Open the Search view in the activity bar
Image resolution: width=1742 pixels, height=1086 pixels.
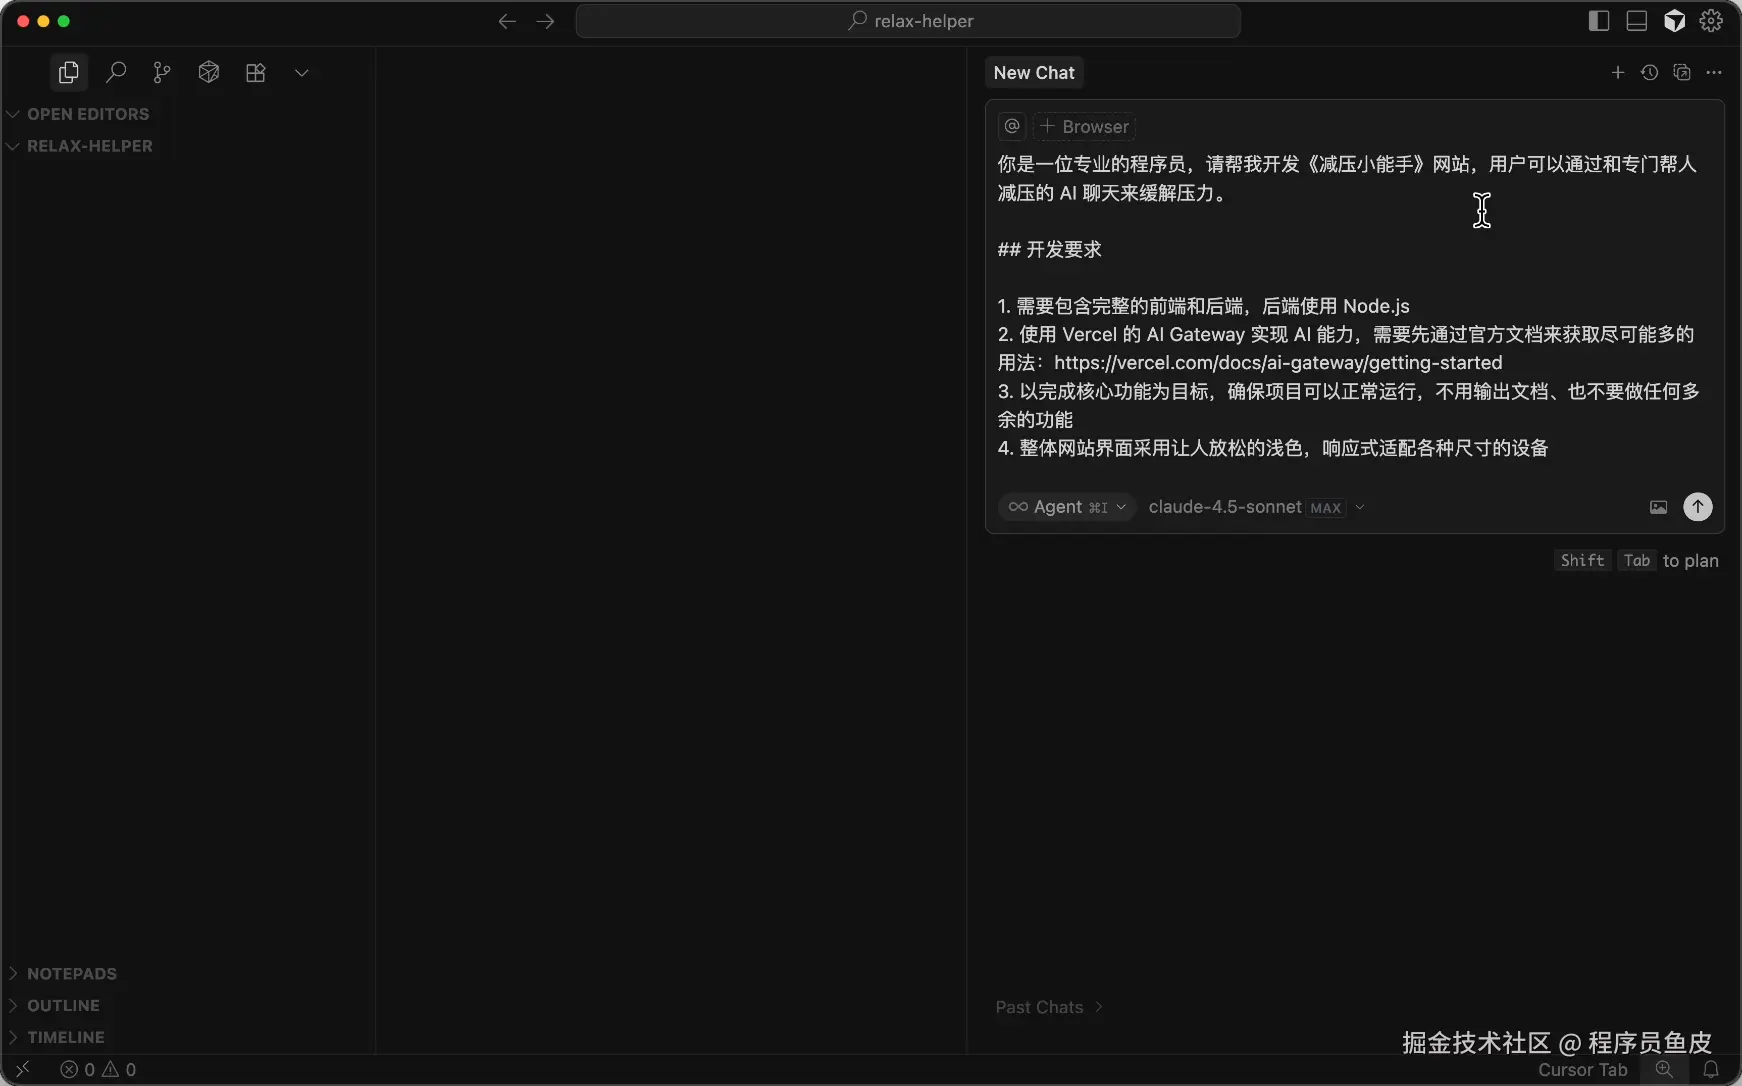point(116,73)
